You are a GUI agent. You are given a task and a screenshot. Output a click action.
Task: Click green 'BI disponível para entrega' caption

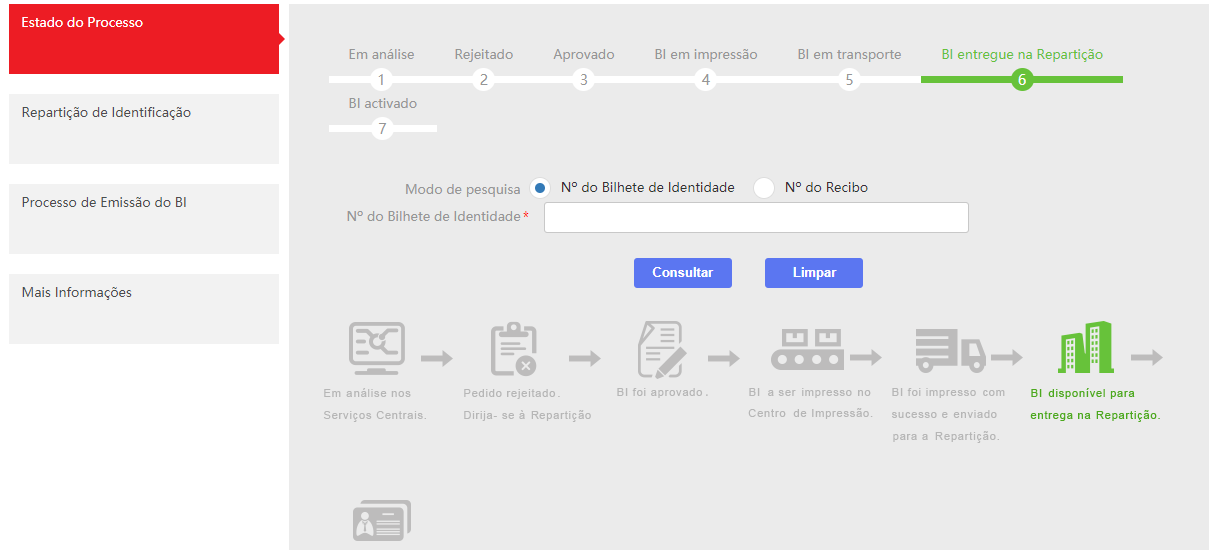click(1096, 404)
